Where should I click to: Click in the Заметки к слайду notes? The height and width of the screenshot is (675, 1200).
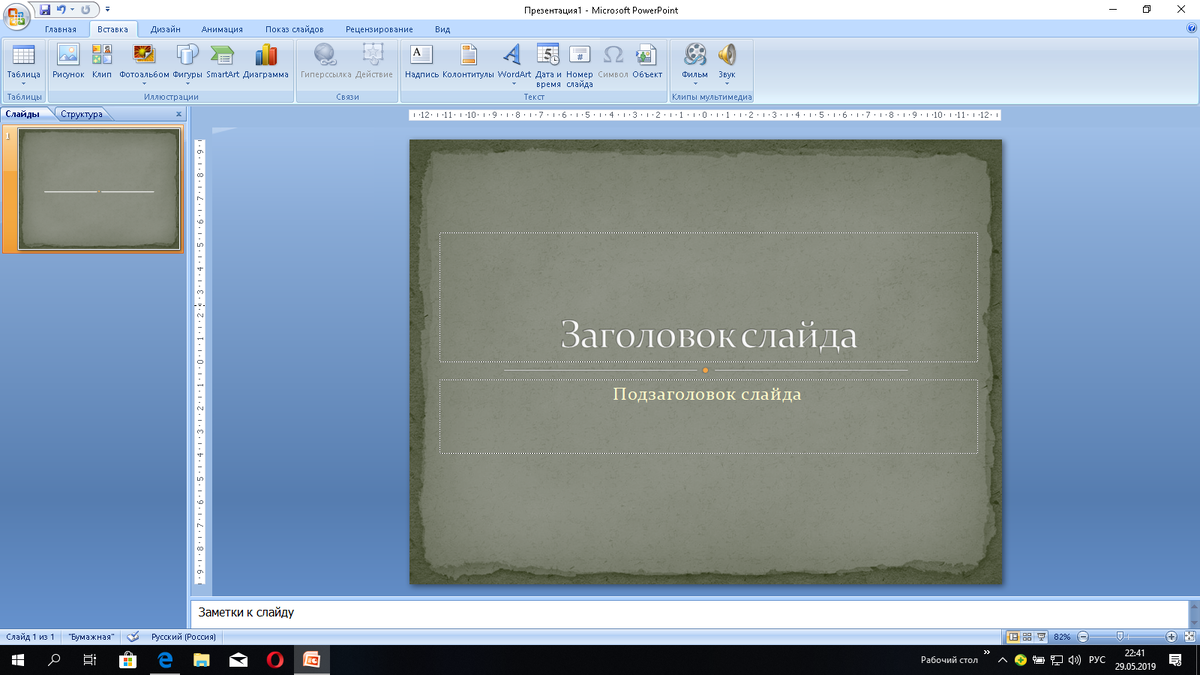click(690, 612)
